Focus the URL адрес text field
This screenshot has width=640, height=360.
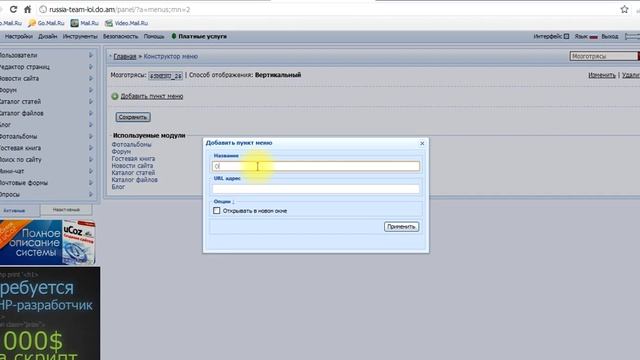(x=316, y=189)
